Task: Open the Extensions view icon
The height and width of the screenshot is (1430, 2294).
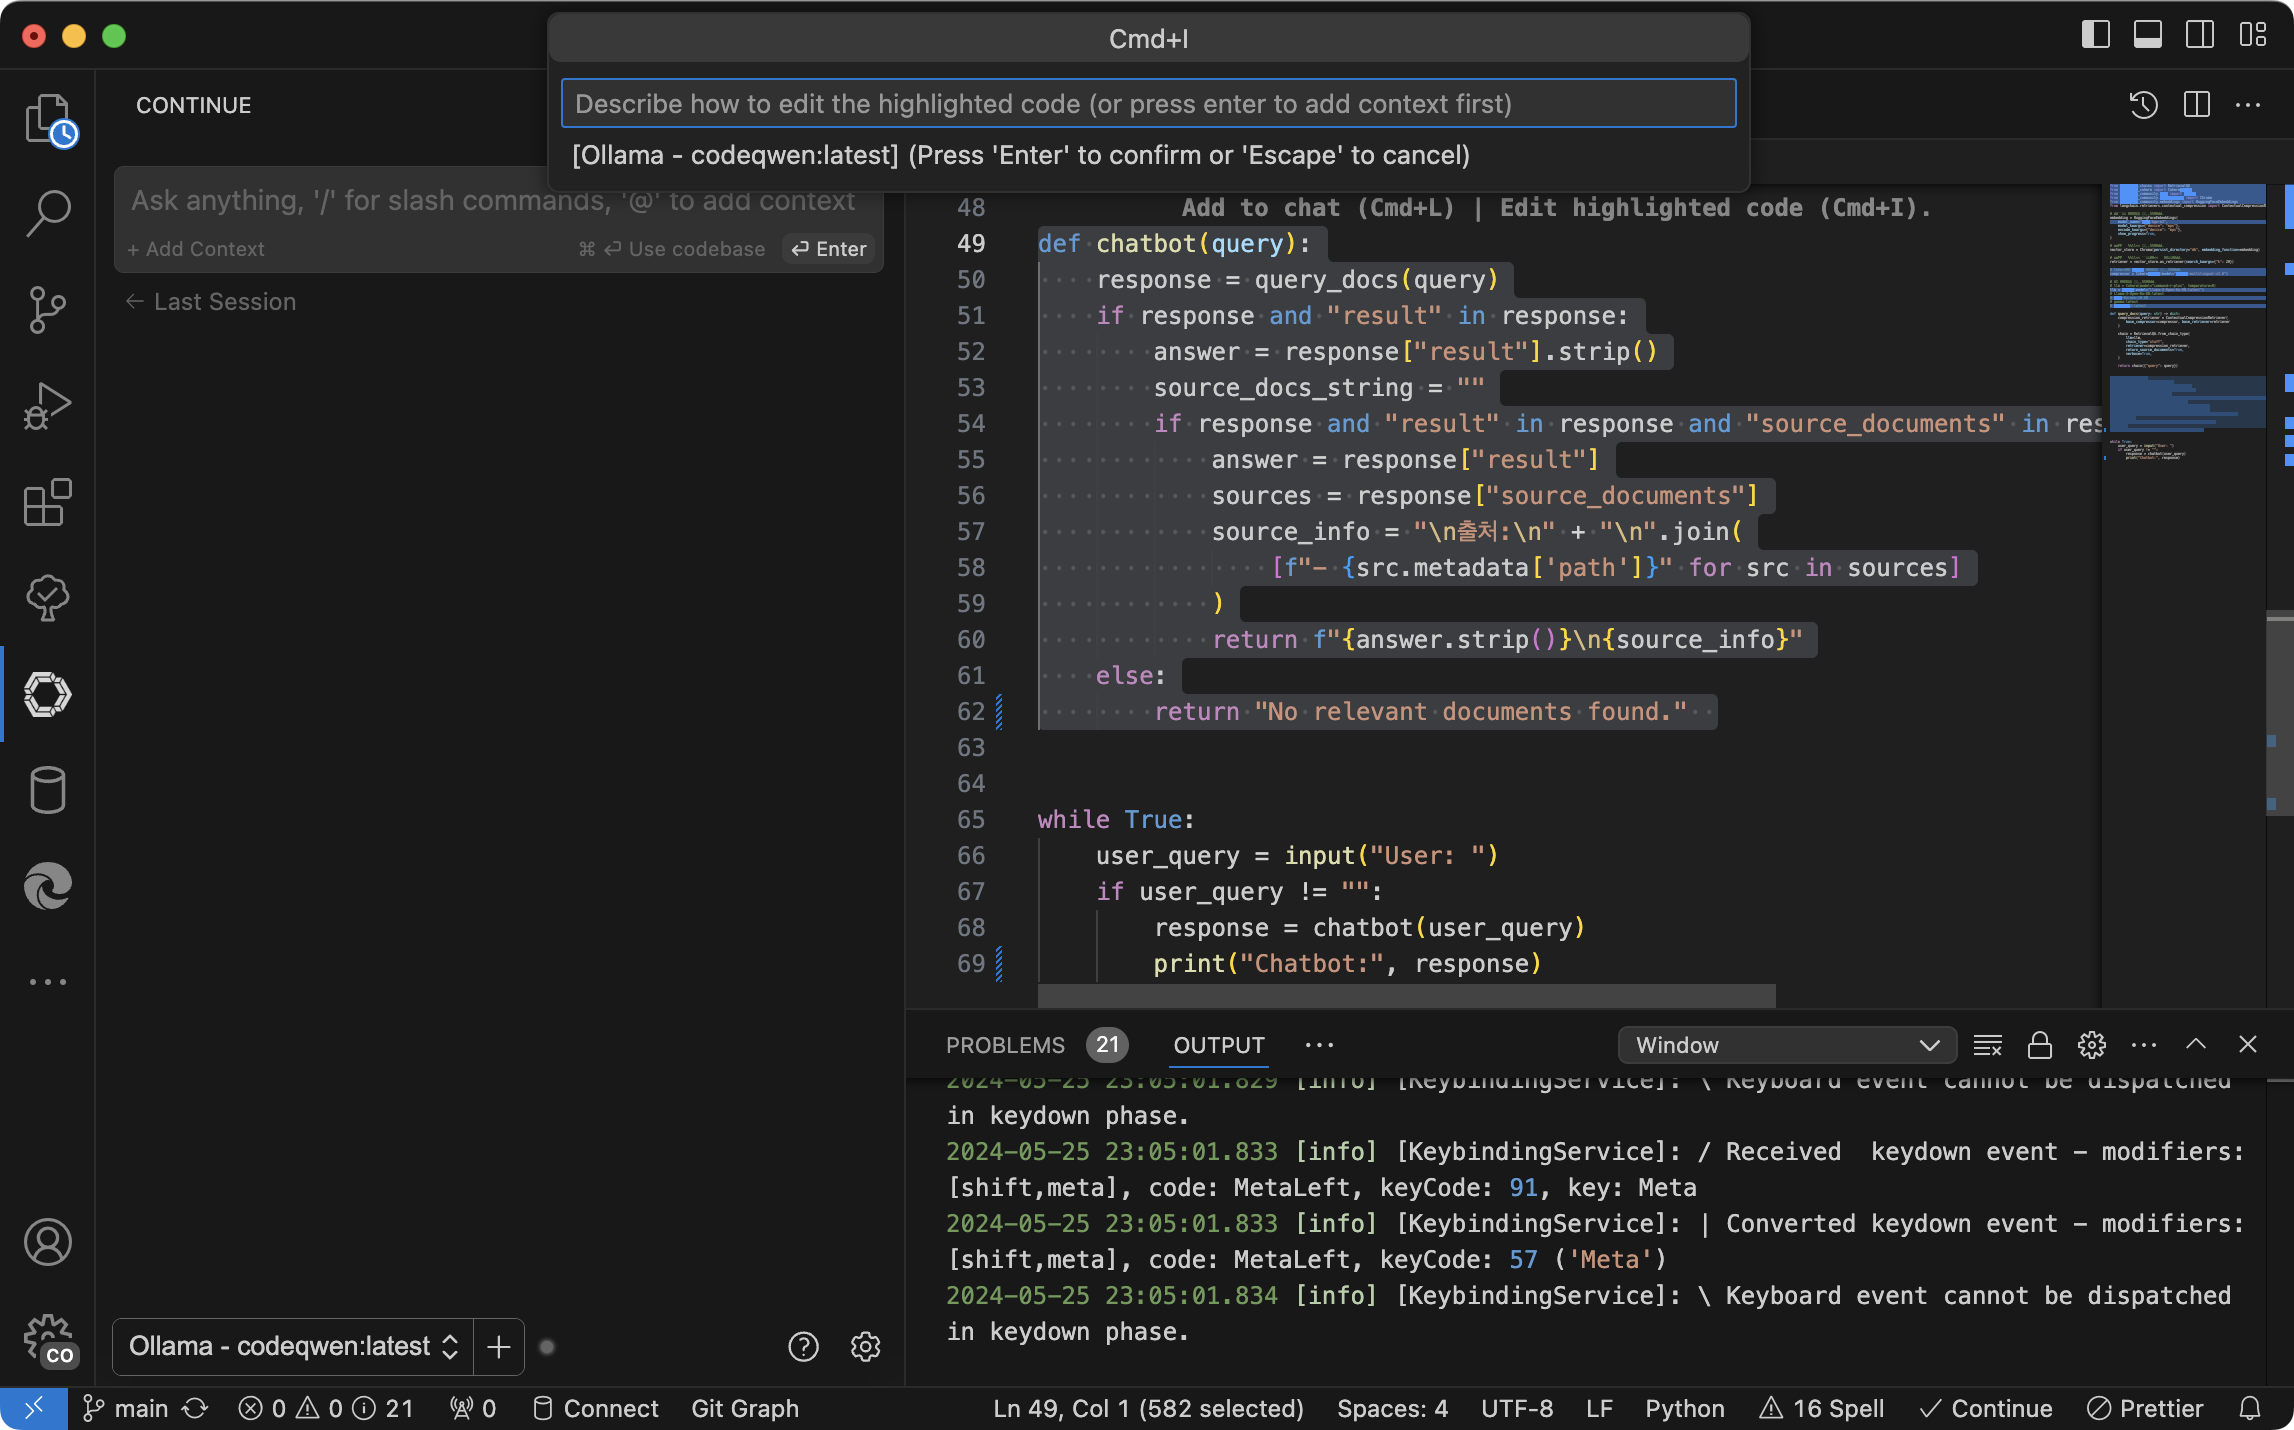Action: [x=47, y=502]
